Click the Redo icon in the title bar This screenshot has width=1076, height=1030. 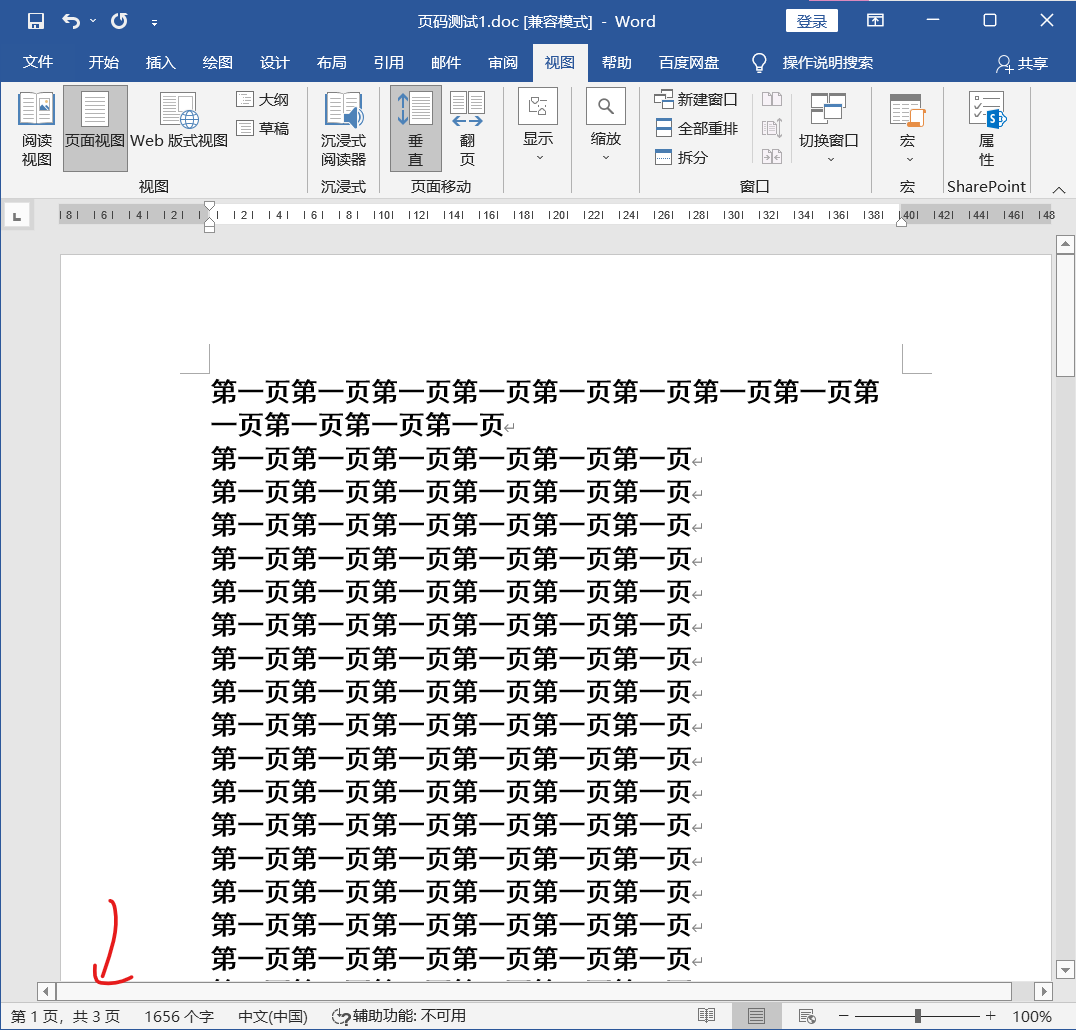pyautogui.click(x=119, y=21)
